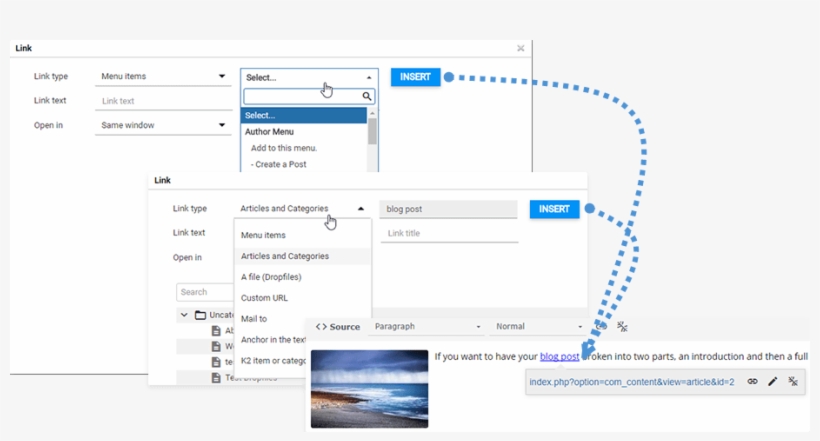Viewport: 820px width, 441px height.
Task: Open the Same window dropdown
Action: point(163,125)
